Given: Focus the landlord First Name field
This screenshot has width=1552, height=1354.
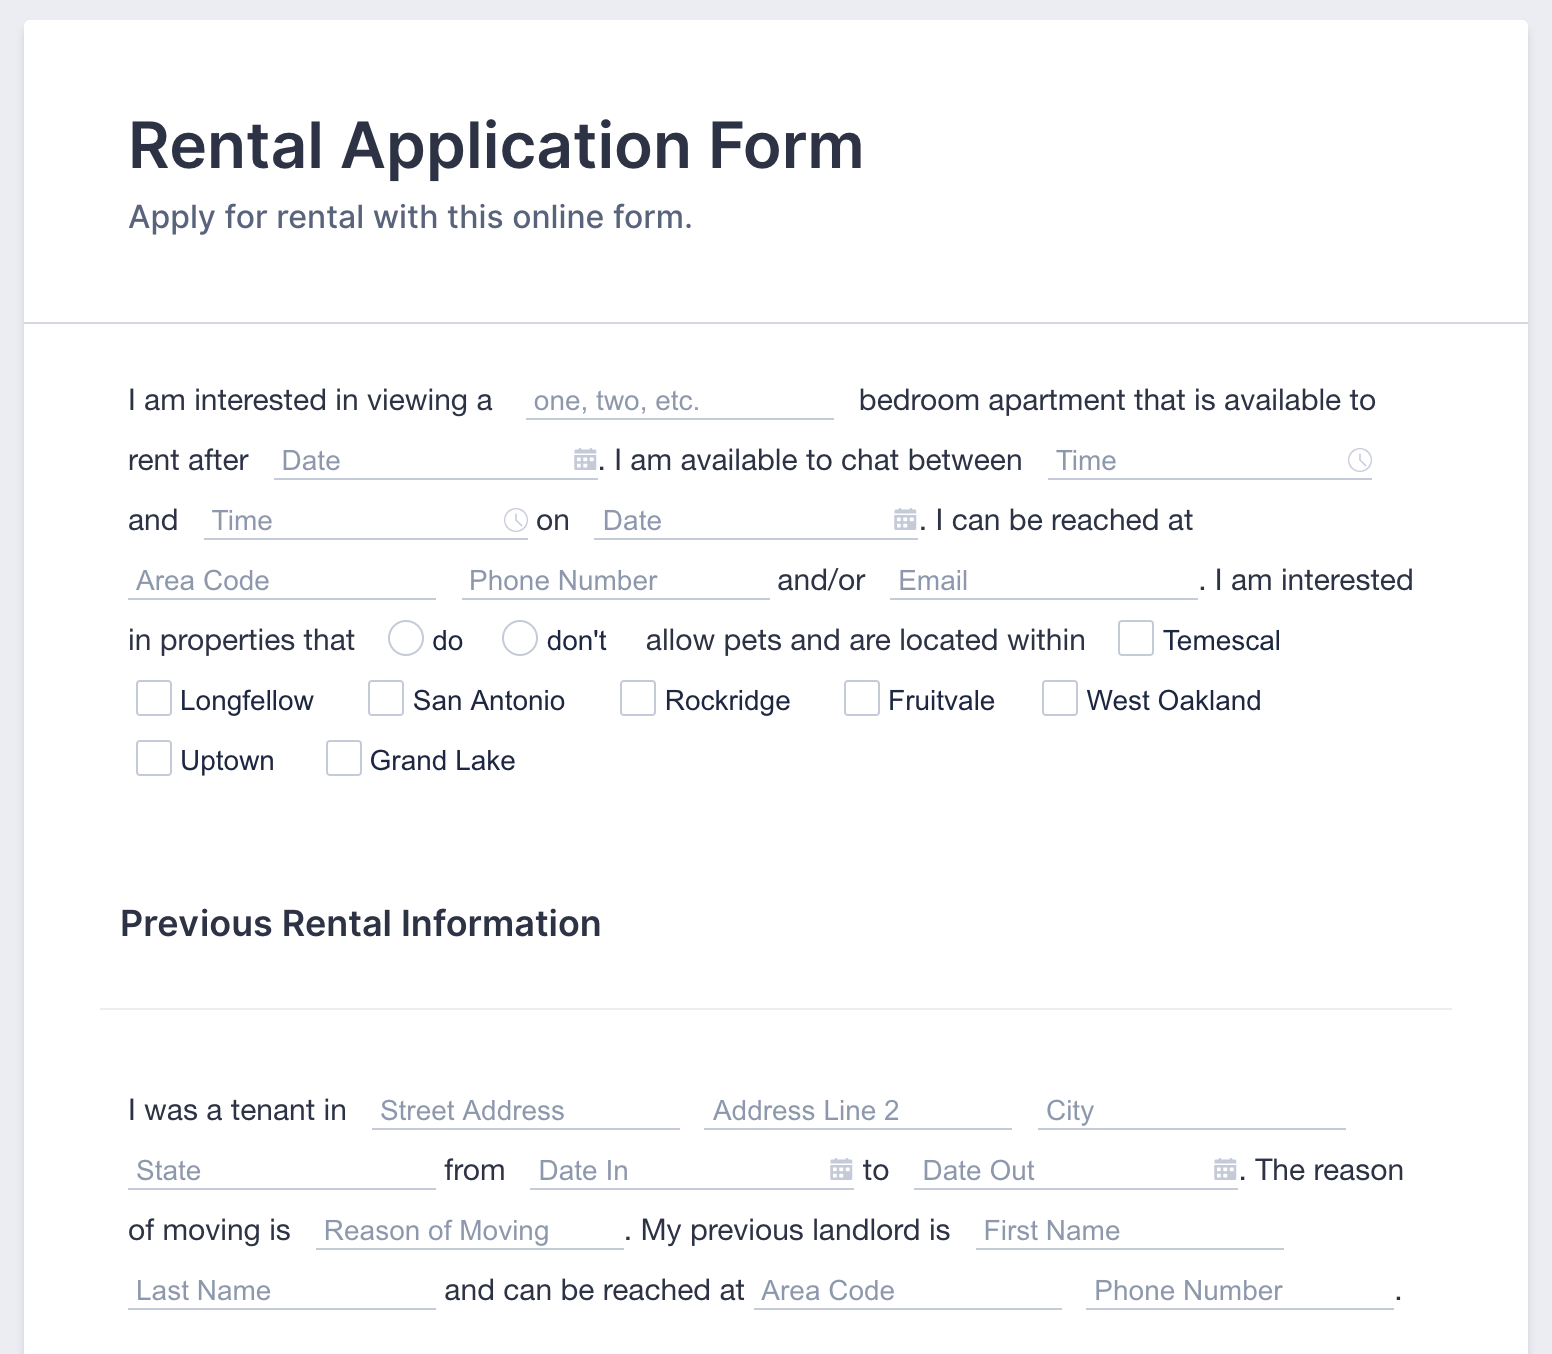Looking at the screenshot, I should click(1129, 1231).
